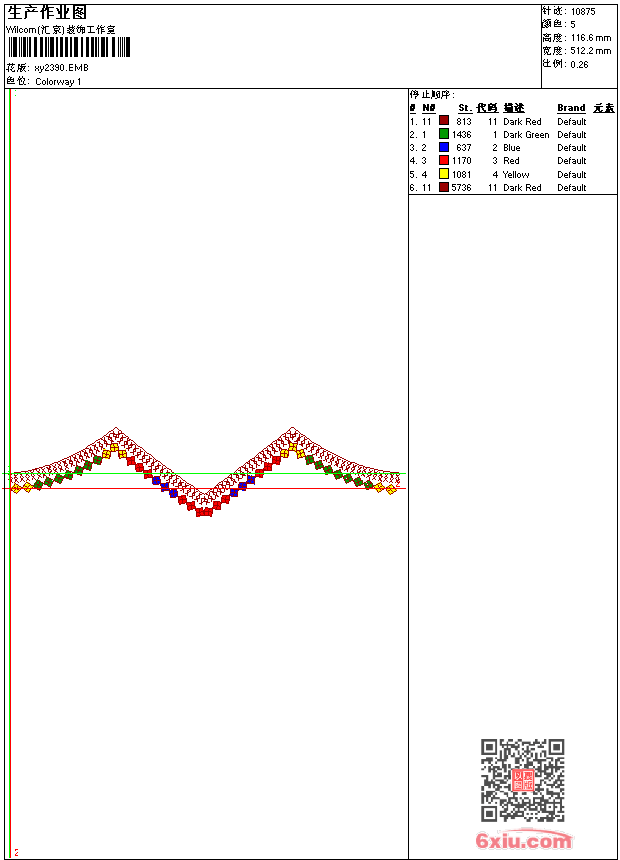620x860 pixels.
Task: Click the Dark Red swatch with 5736 stitches
Action: tap(444, 187)
